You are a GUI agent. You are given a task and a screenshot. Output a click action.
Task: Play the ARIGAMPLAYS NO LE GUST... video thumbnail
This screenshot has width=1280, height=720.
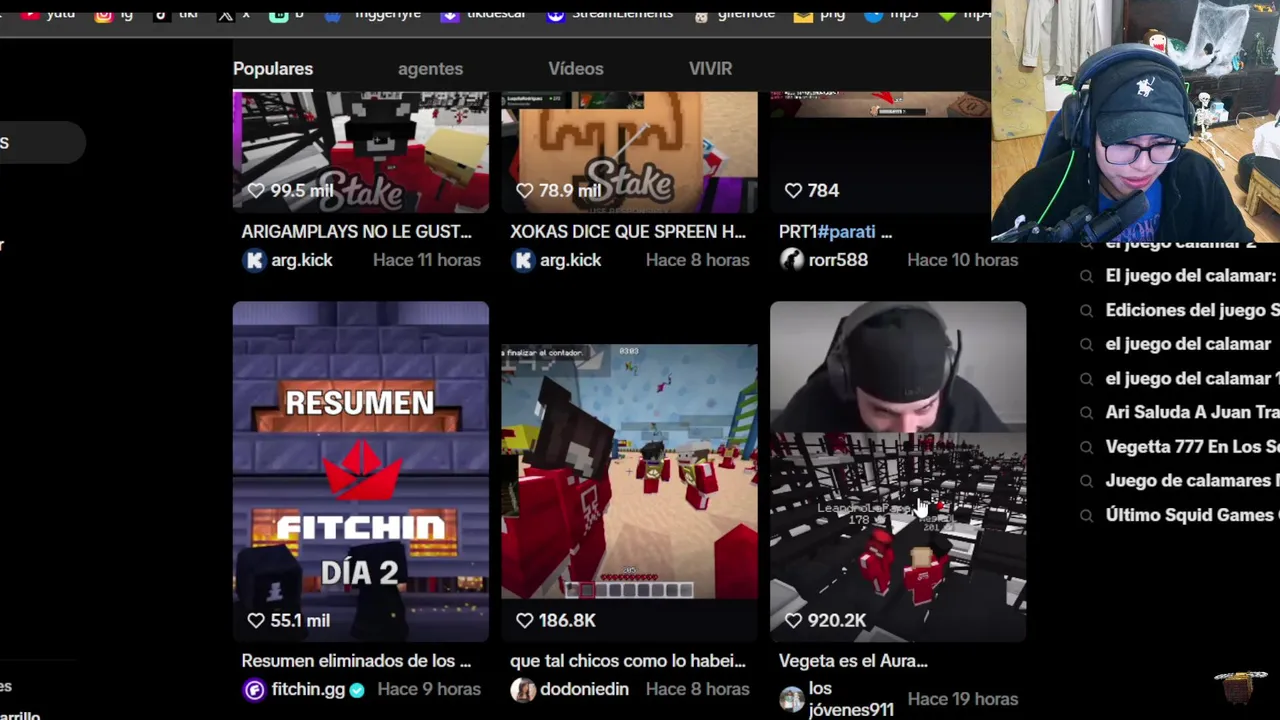click(x=361, y=152)
